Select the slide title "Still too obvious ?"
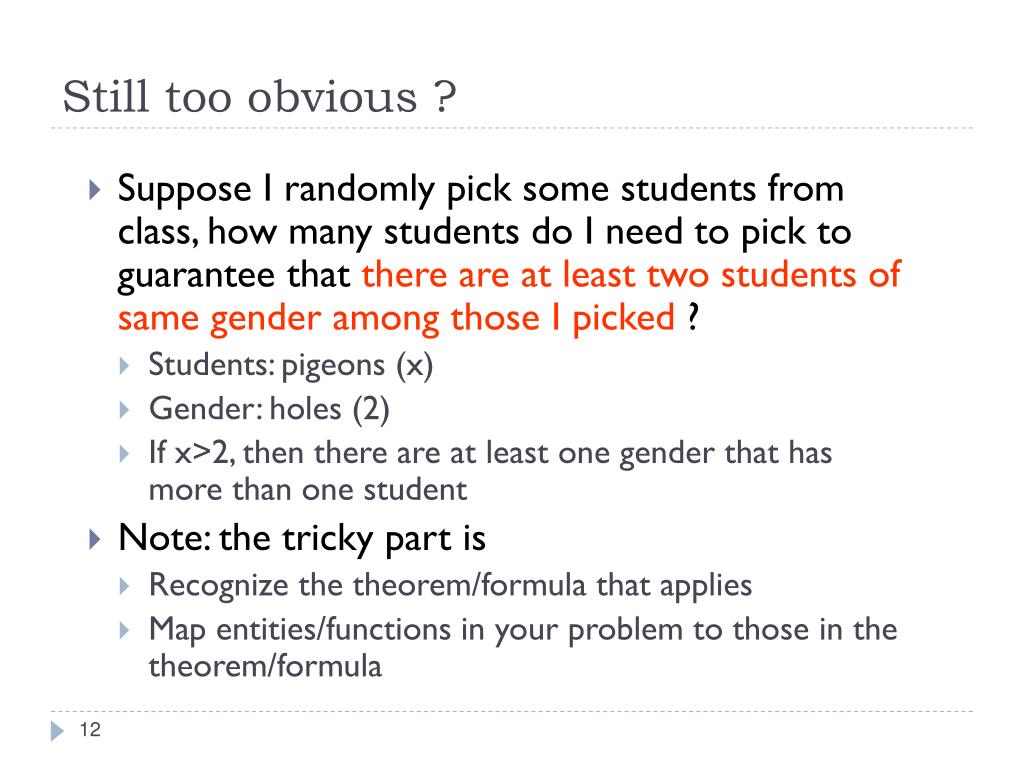Viewport: 1024px width, 768px height. point(260,97)
